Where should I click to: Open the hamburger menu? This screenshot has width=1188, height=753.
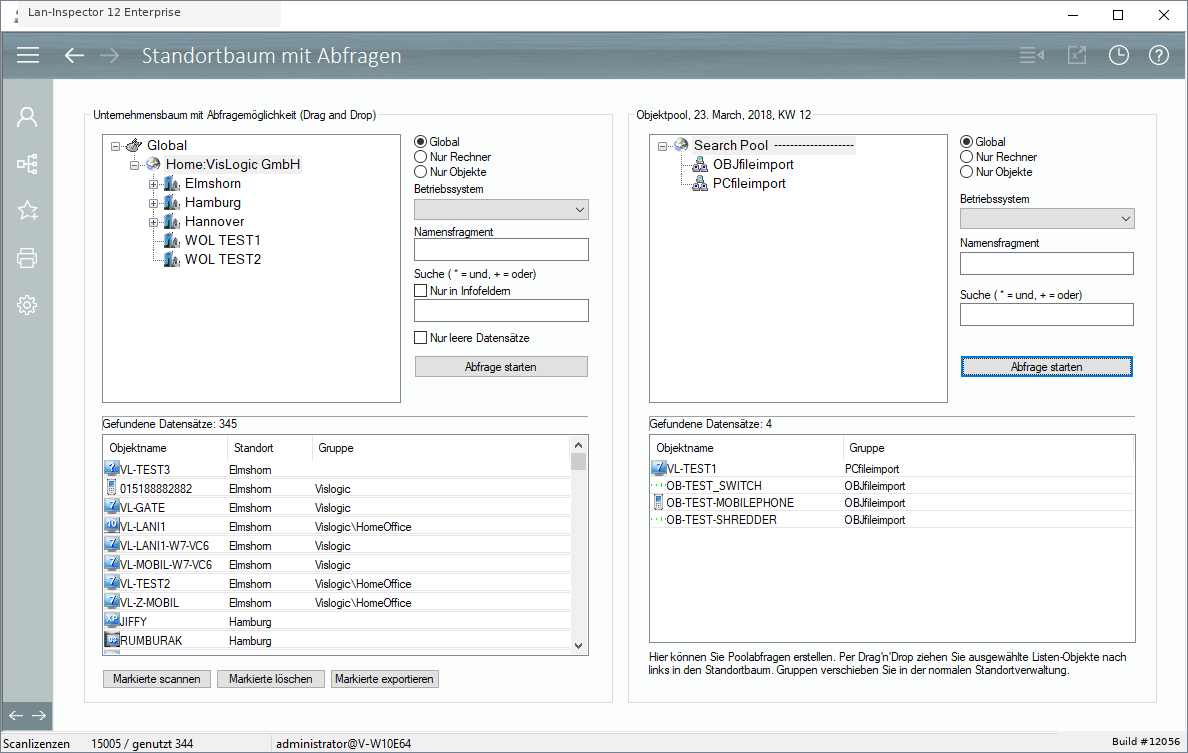click(x=28, y=55)
